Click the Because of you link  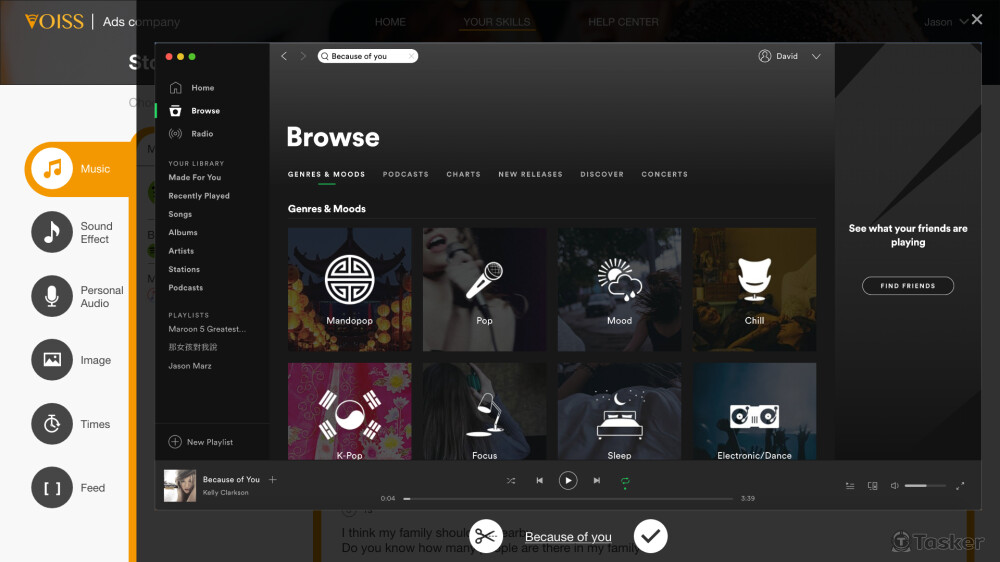pos(568,537)
